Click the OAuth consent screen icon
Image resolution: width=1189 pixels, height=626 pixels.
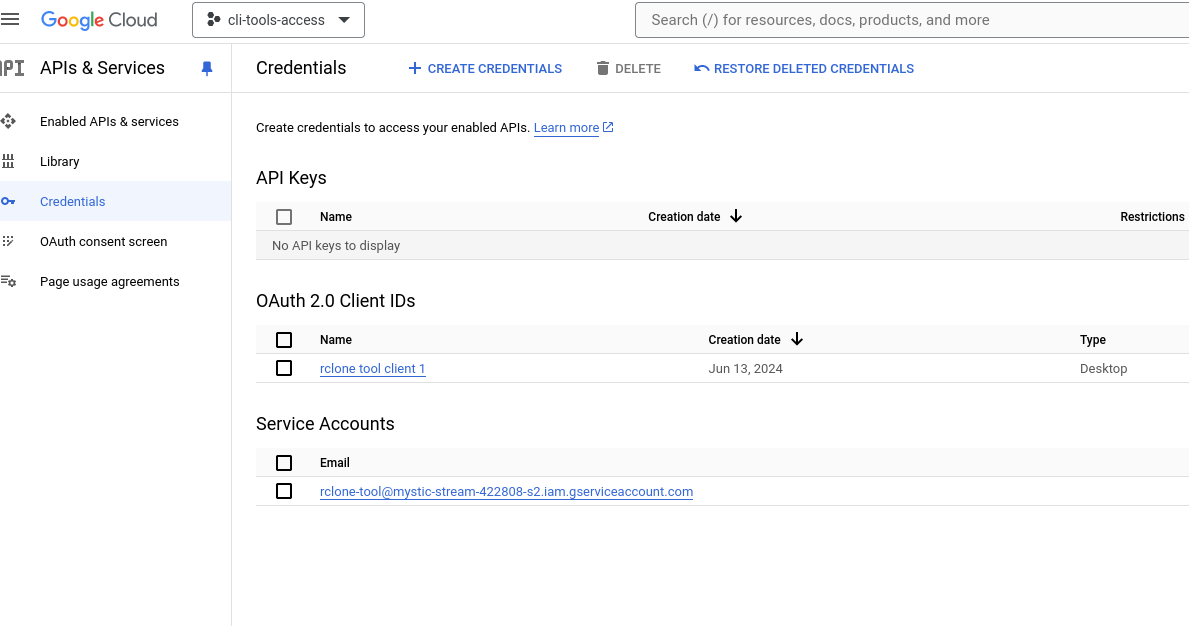coord(9,241)
